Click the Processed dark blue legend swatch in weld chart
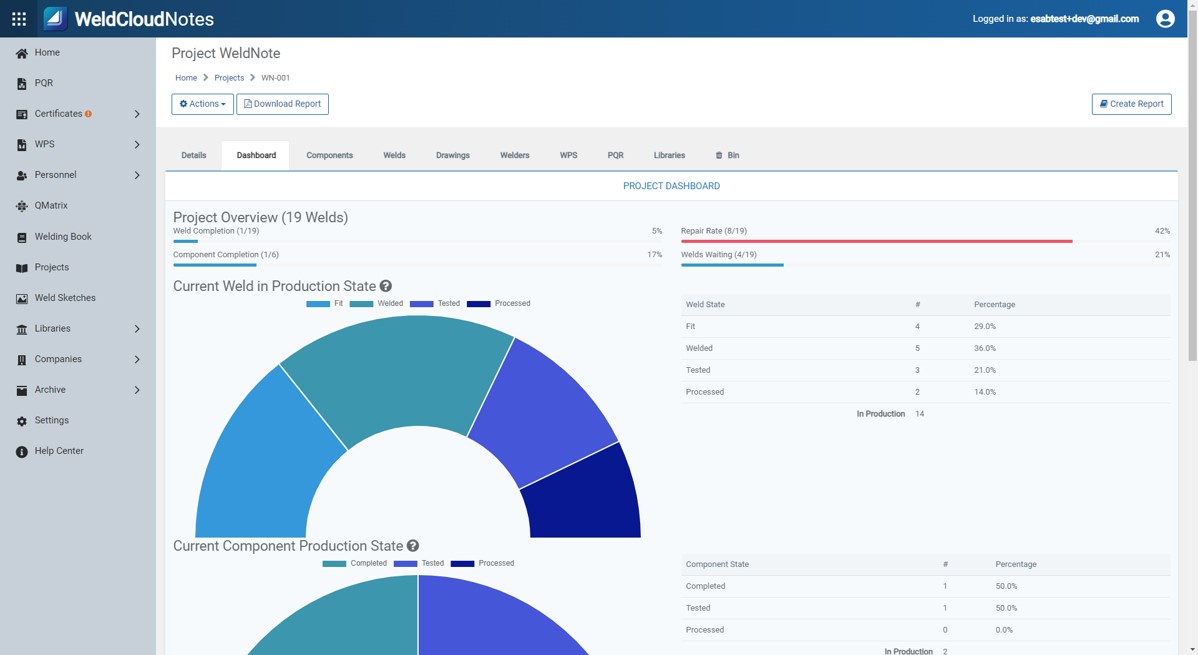This screenshot has width=1198, height=655. click(479, 304)
